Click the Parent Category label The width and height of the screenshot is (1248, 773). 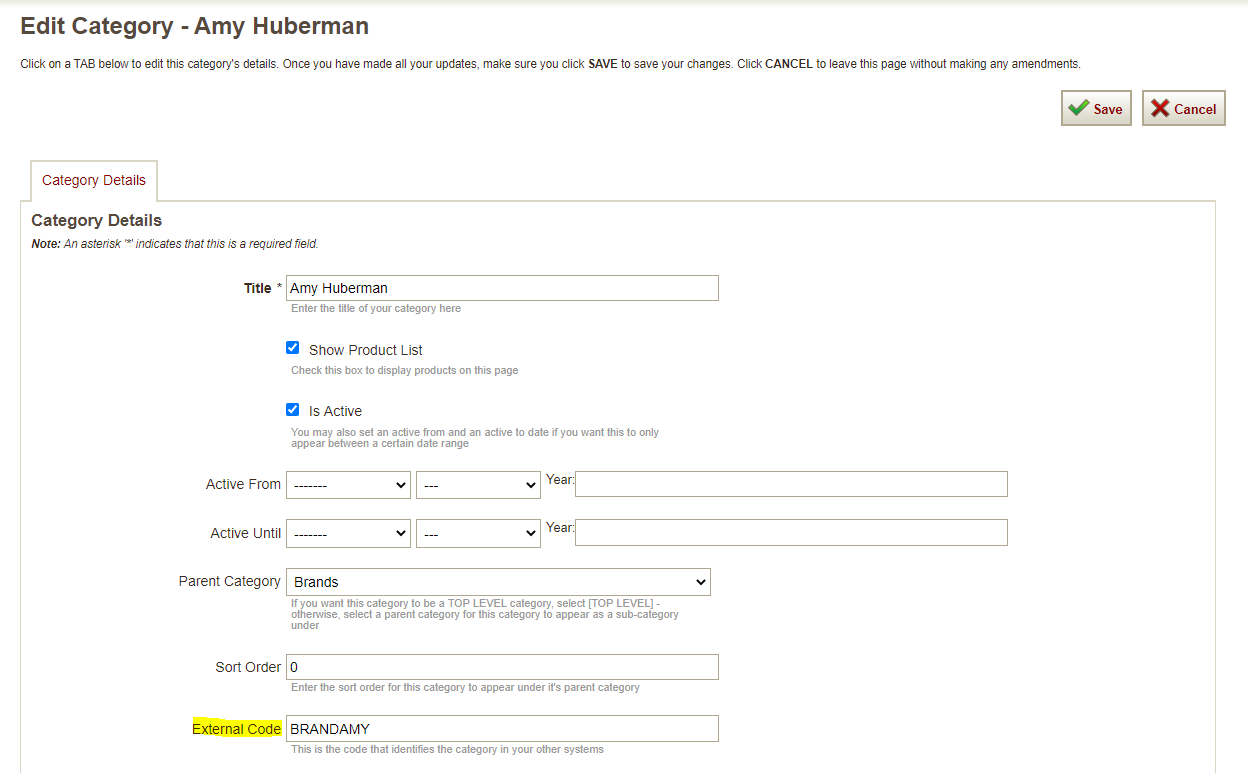pyautogui.click(x=230, y=581)
